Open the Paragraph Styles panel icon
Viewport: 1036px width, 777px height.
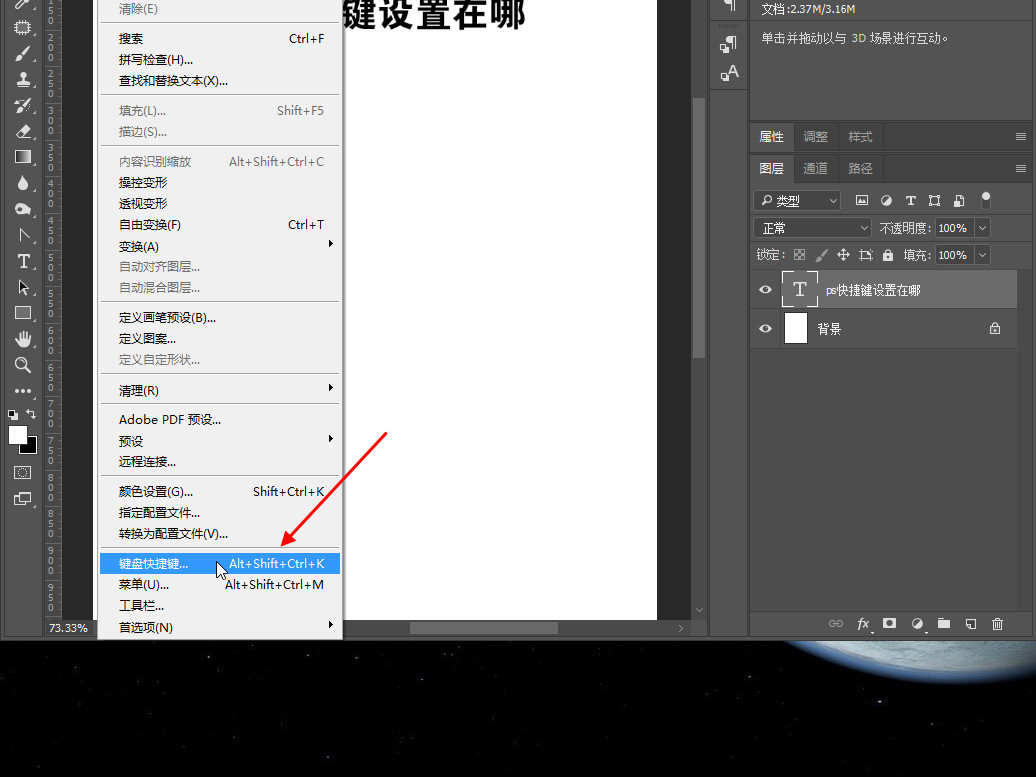(x=728, y=44)
